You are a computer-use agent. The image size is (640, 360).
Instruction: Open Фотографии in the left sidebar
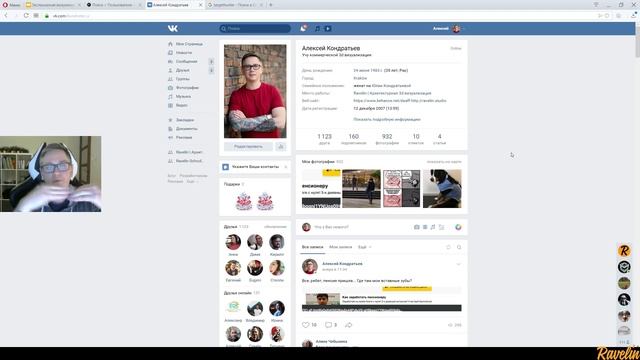187,88
